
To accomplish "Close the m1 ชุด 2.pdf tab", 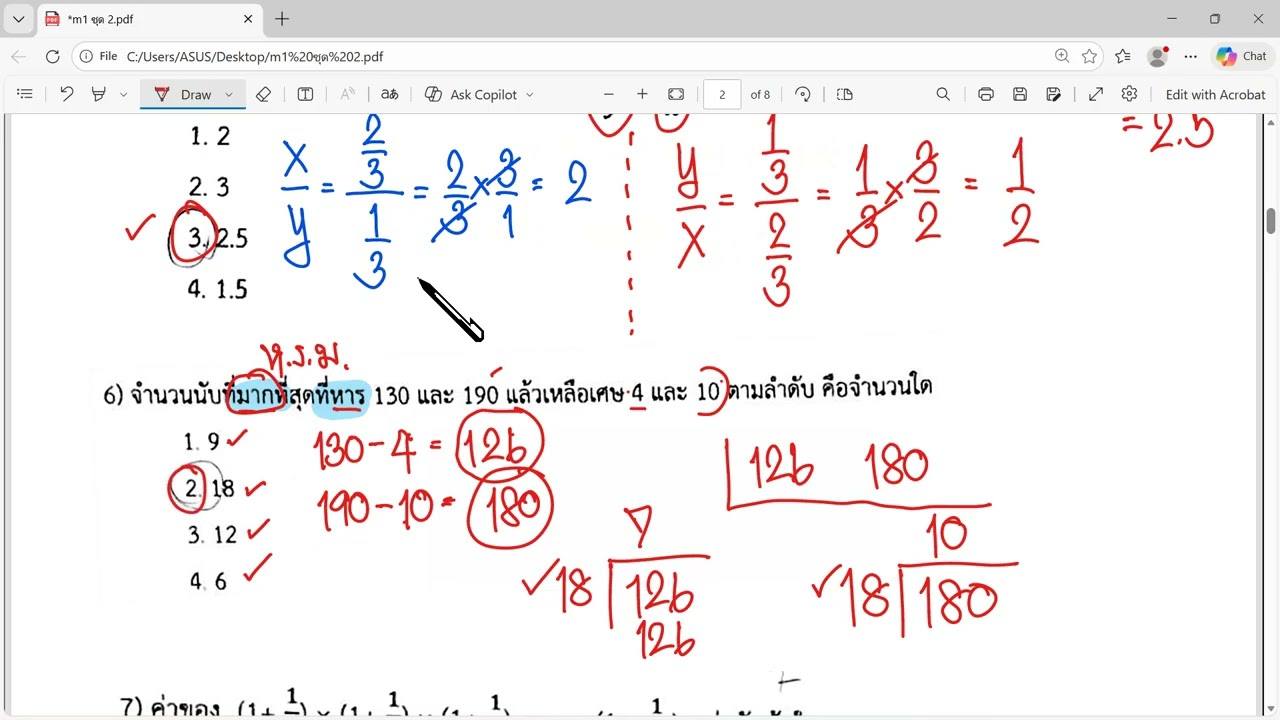I will click(248, 19).
